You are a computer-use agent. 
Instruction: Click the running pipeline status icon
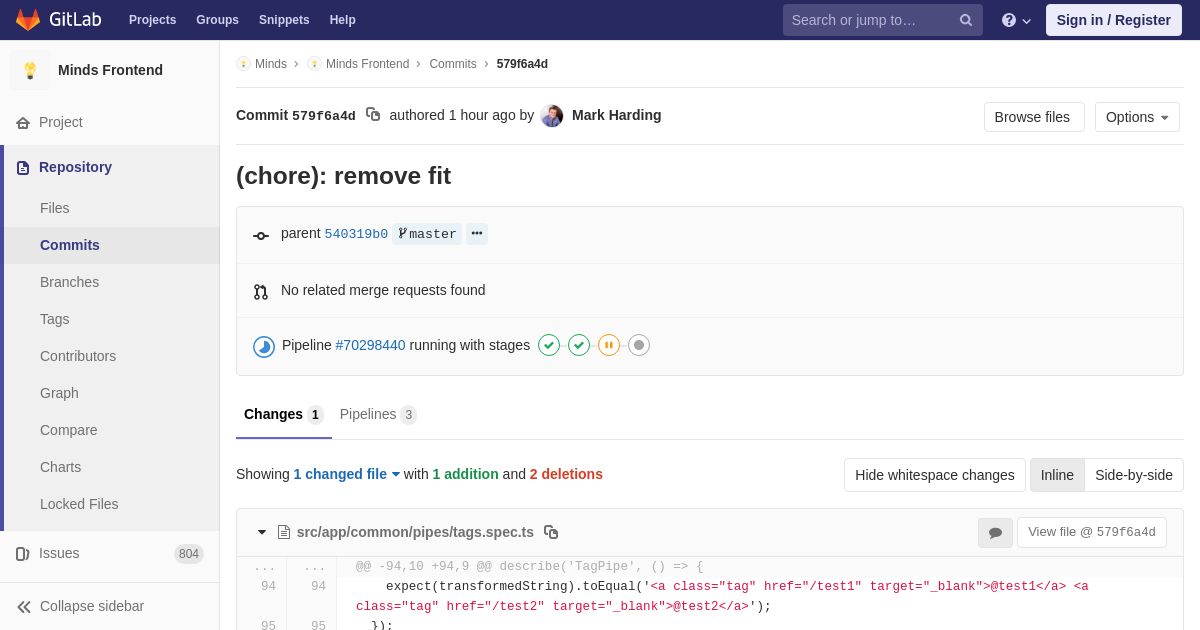pos(264,346)
